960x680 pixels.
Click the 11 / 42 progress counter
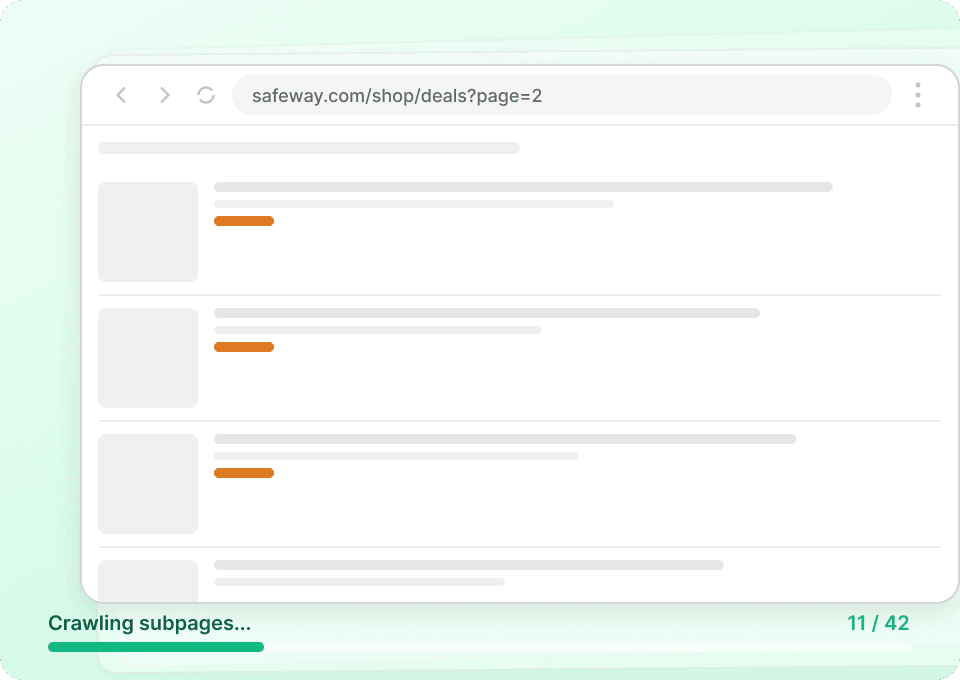tap(878, 622)
